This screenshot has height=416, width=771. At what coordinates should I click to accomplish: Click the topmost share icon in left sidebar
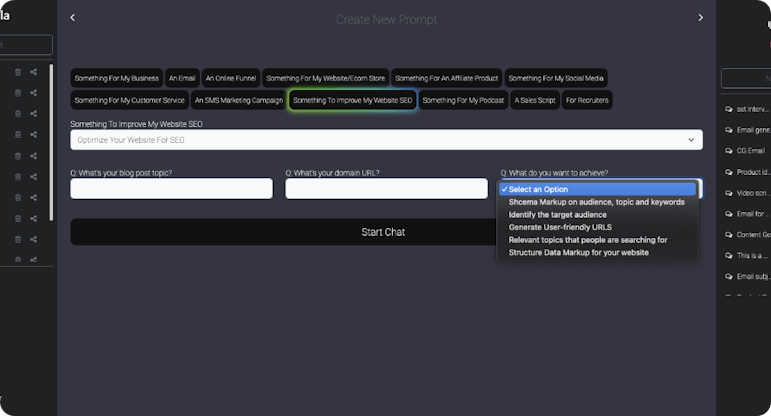coord(33,72)
